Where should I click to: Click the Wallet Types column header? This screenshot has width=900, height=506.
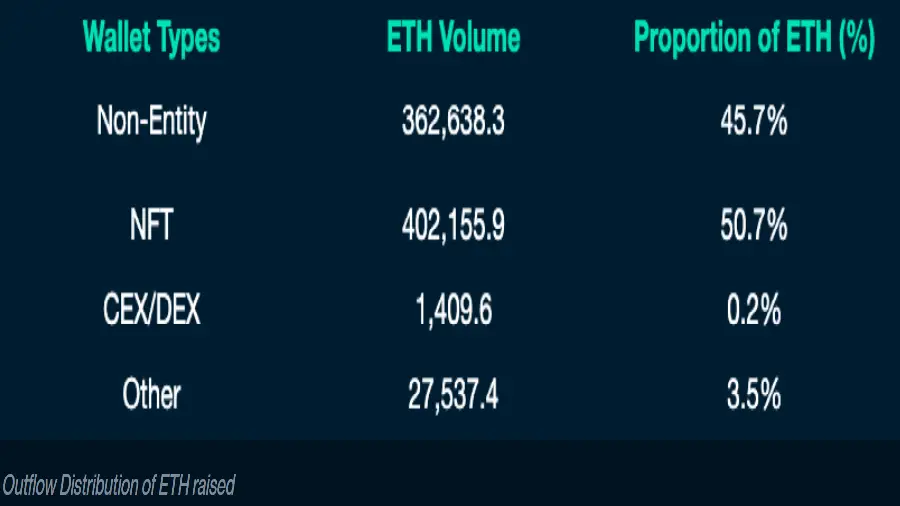click(151, 38)
